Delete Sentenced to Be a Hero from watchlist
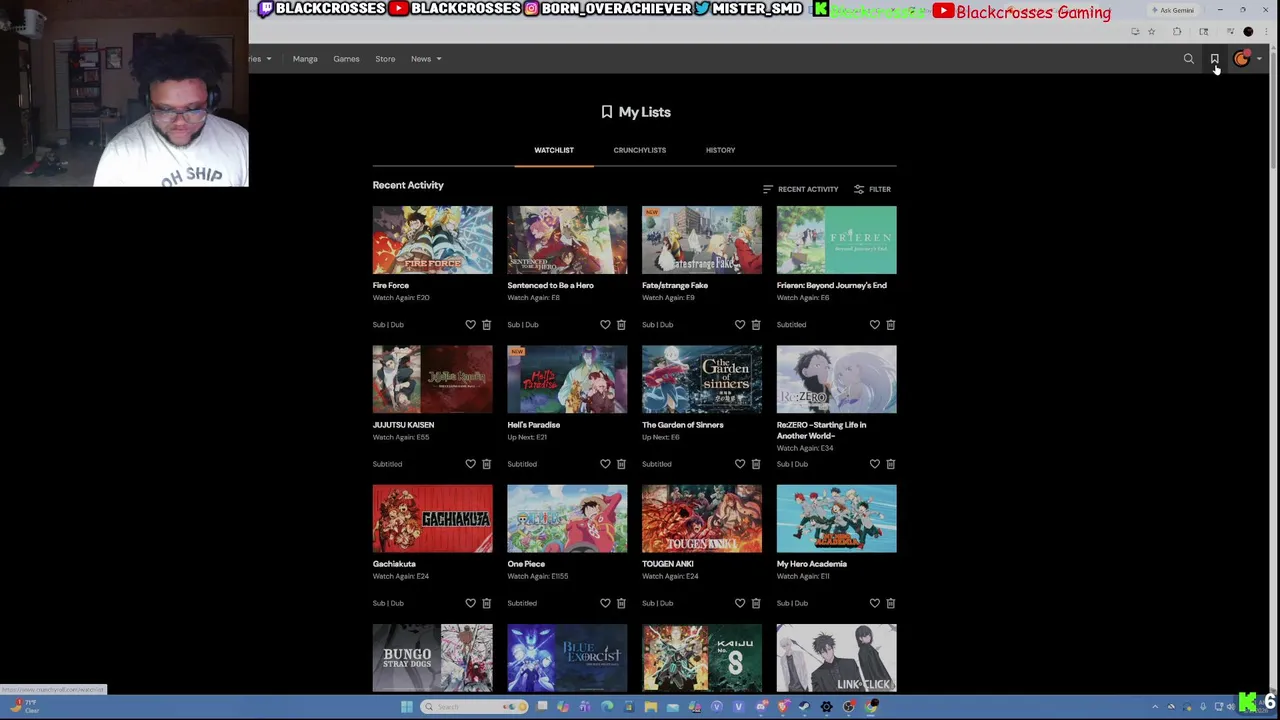The image size is (1280, 720). pos(621,325)
